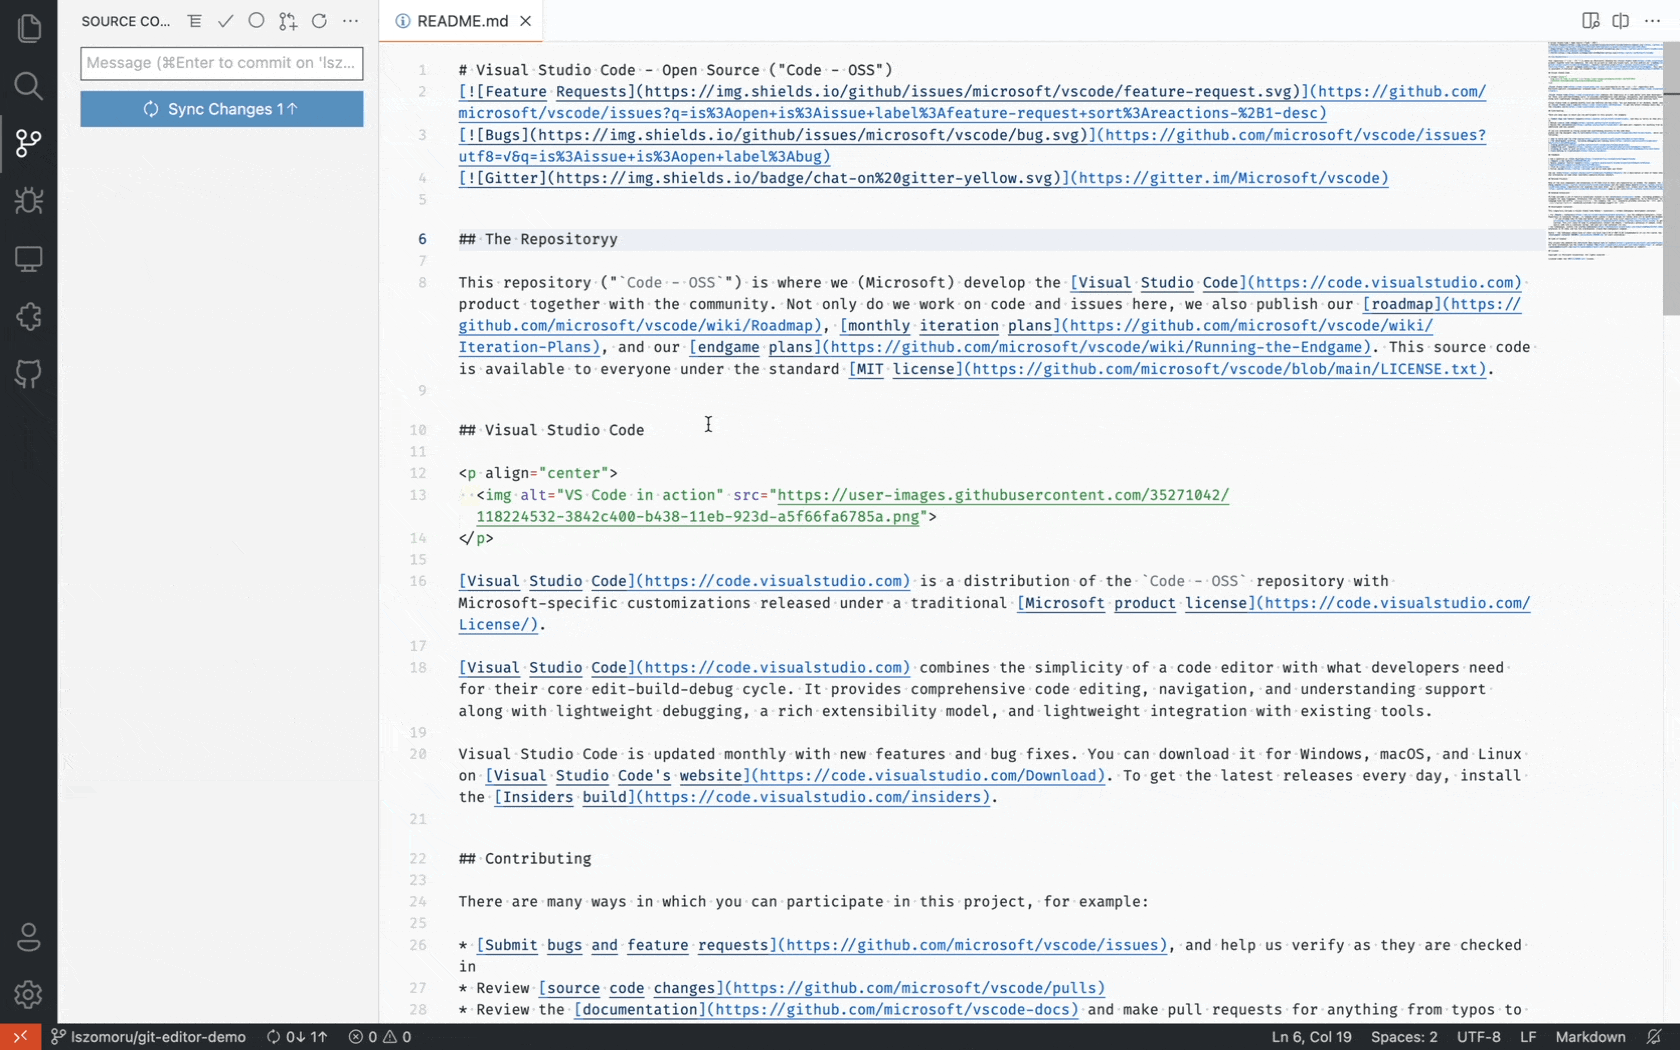Screen dimensions: 1680x1050
Task: Click the Sync Changes button
Action: (x=221, y=109)
